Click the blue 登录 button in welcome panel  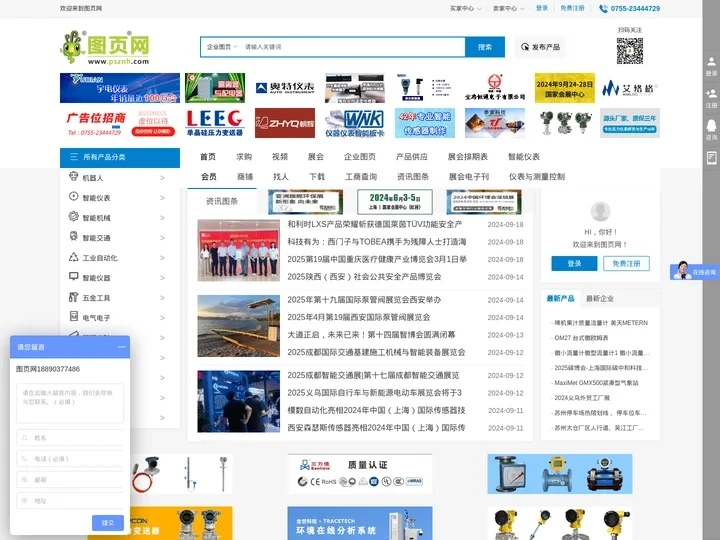pos(574,264)
